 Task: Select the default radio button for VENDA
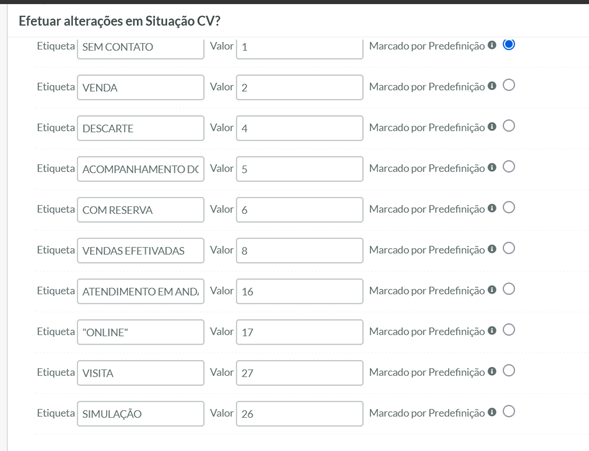509,85
